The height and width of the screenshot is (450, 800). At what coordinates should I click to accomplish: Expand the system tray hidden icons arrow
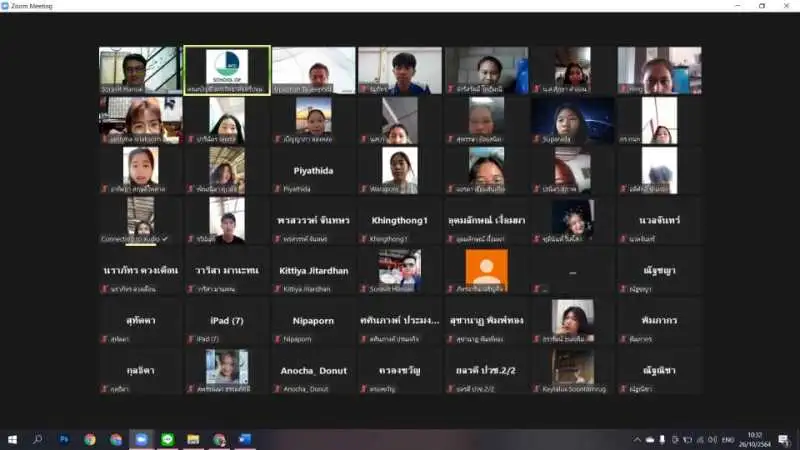pos(637,439)
